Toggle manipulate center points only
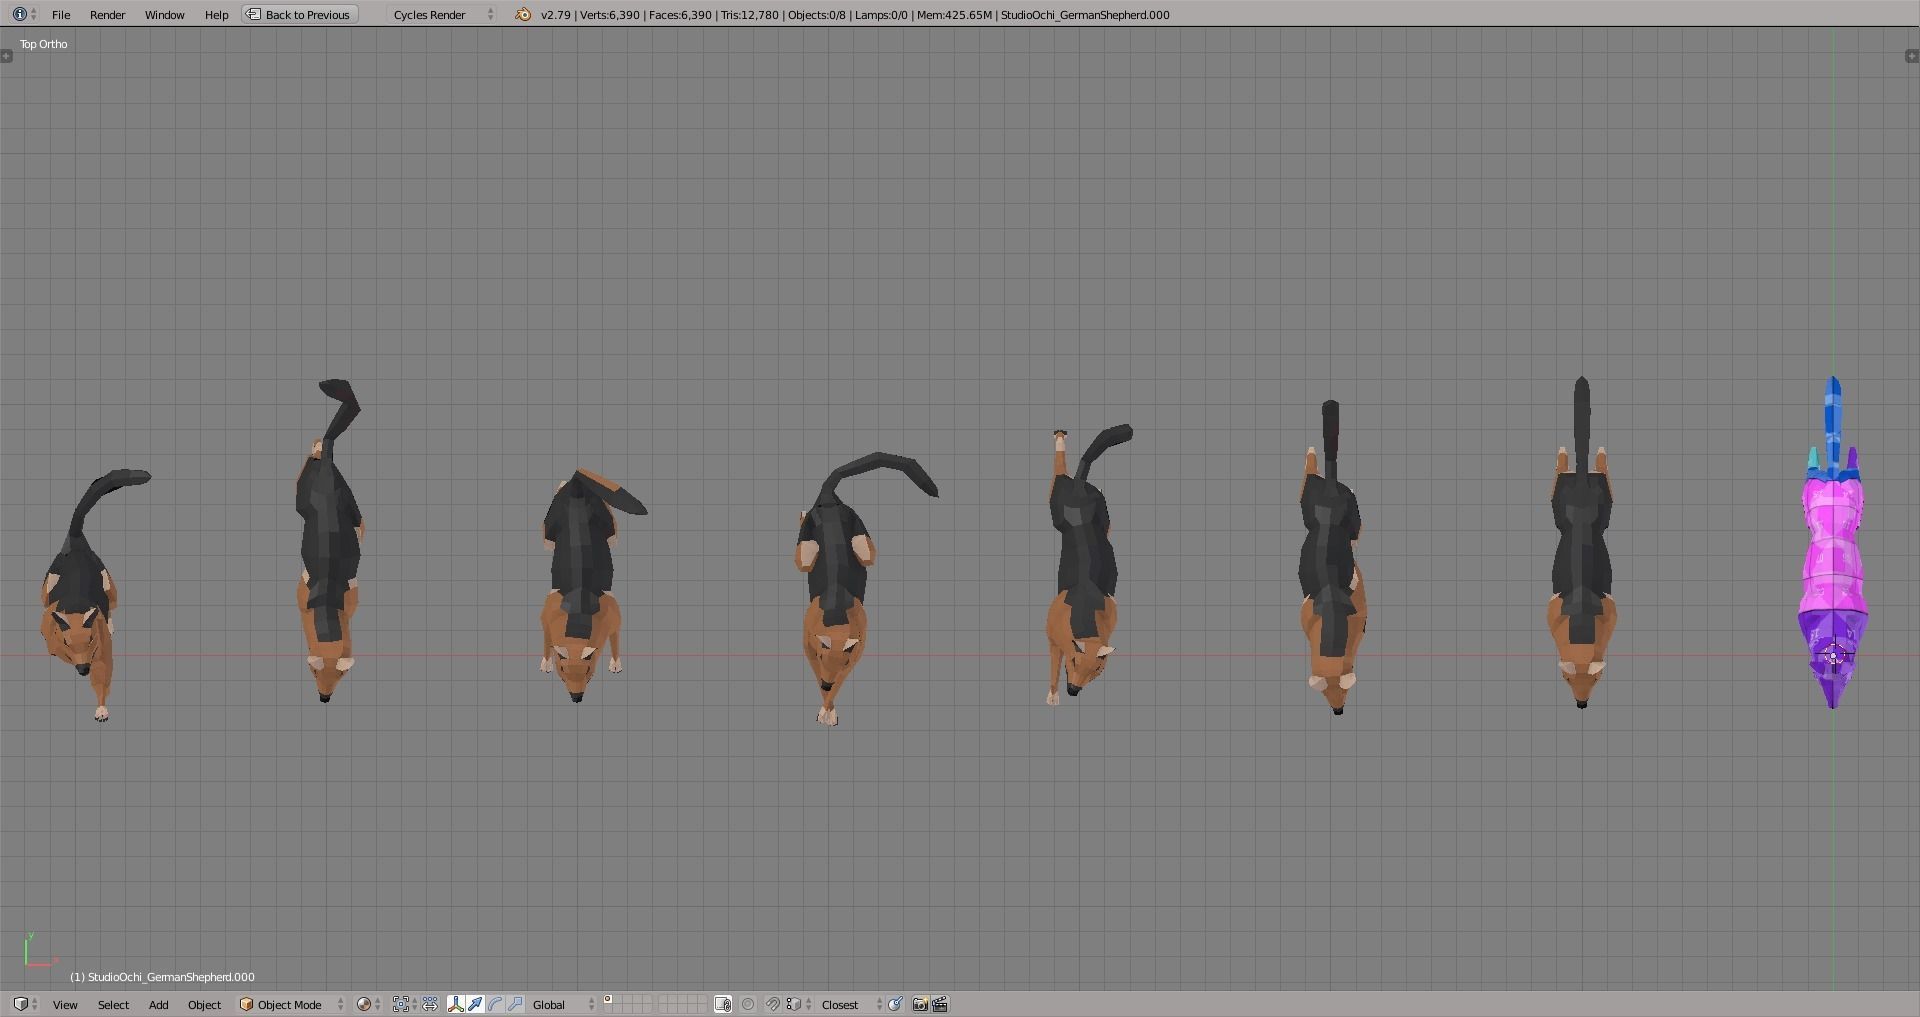 [x=430, y=1004]
